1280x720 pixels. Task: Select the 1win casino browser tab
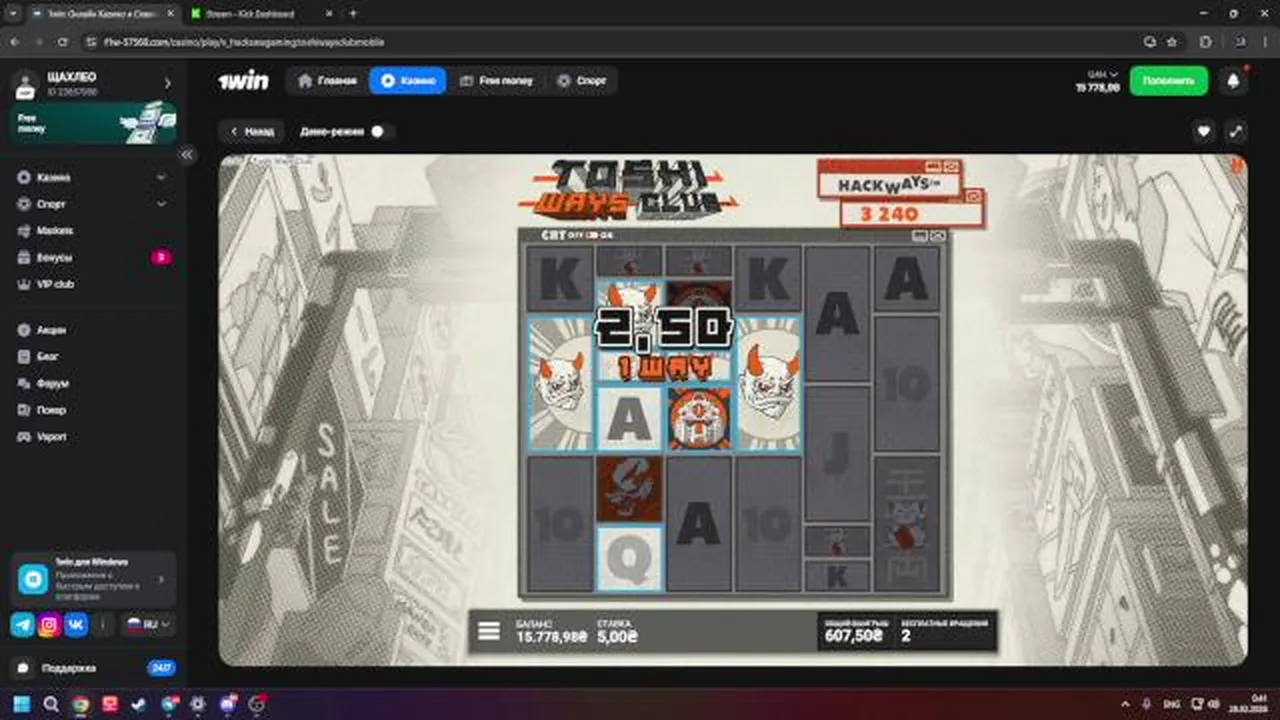[102, 14]
